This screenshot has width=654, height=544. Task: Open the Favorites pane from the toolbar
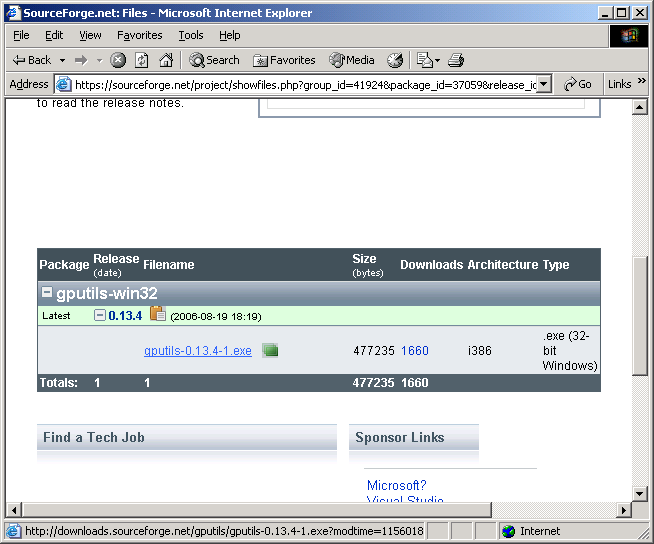click(284, 60)
